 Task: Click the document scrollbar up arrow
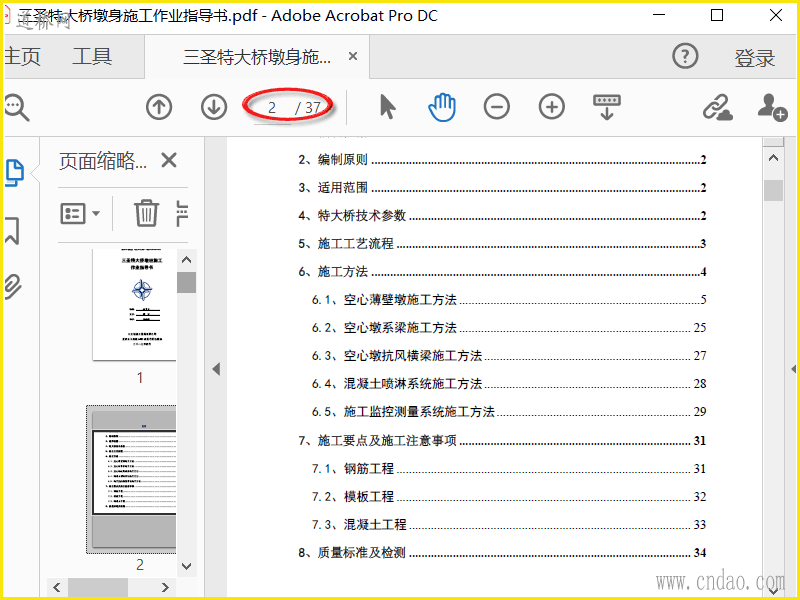[x=773, y=158]
